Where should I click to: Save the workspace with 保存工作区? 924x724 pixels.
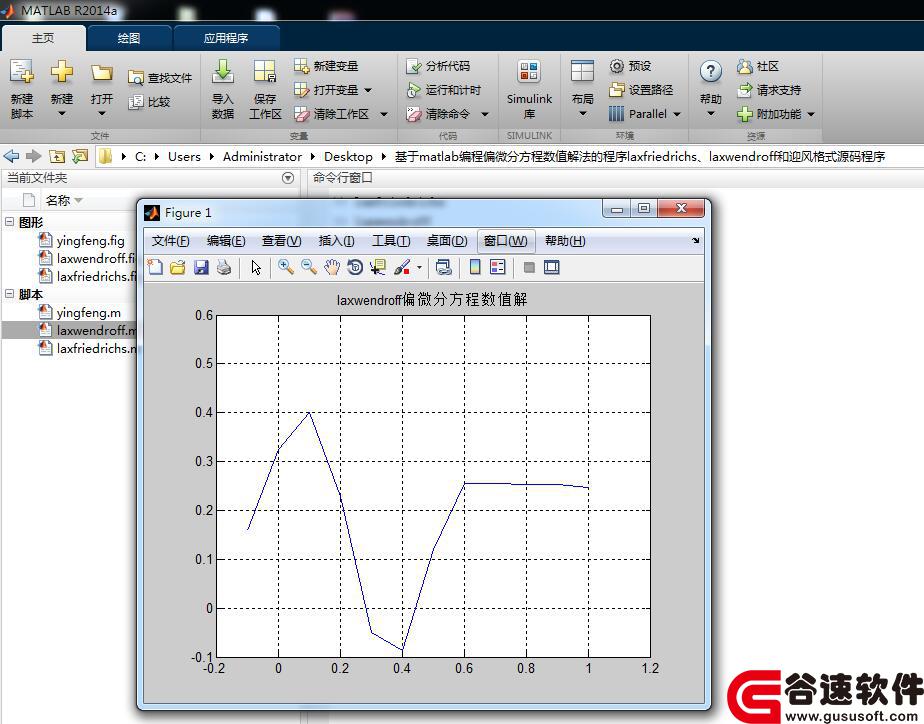click(x=265, y=88)
